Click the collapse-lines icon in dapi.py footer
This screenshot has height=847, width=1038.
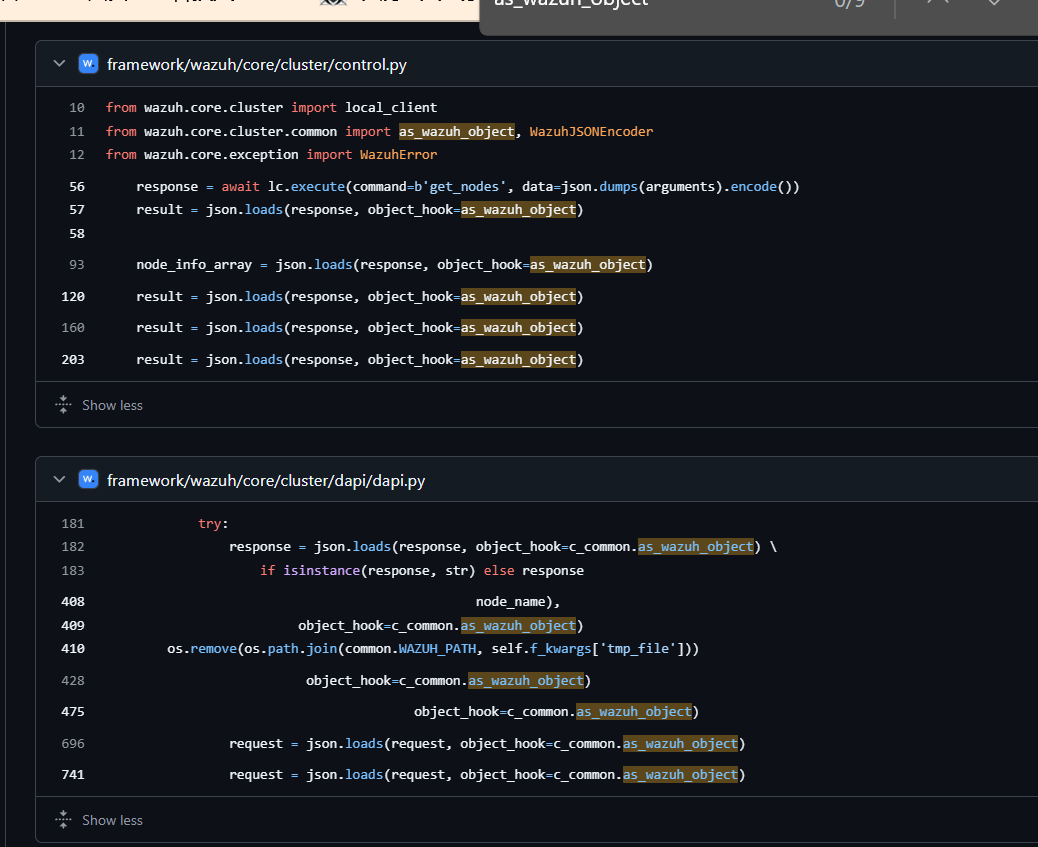(63, 819)
